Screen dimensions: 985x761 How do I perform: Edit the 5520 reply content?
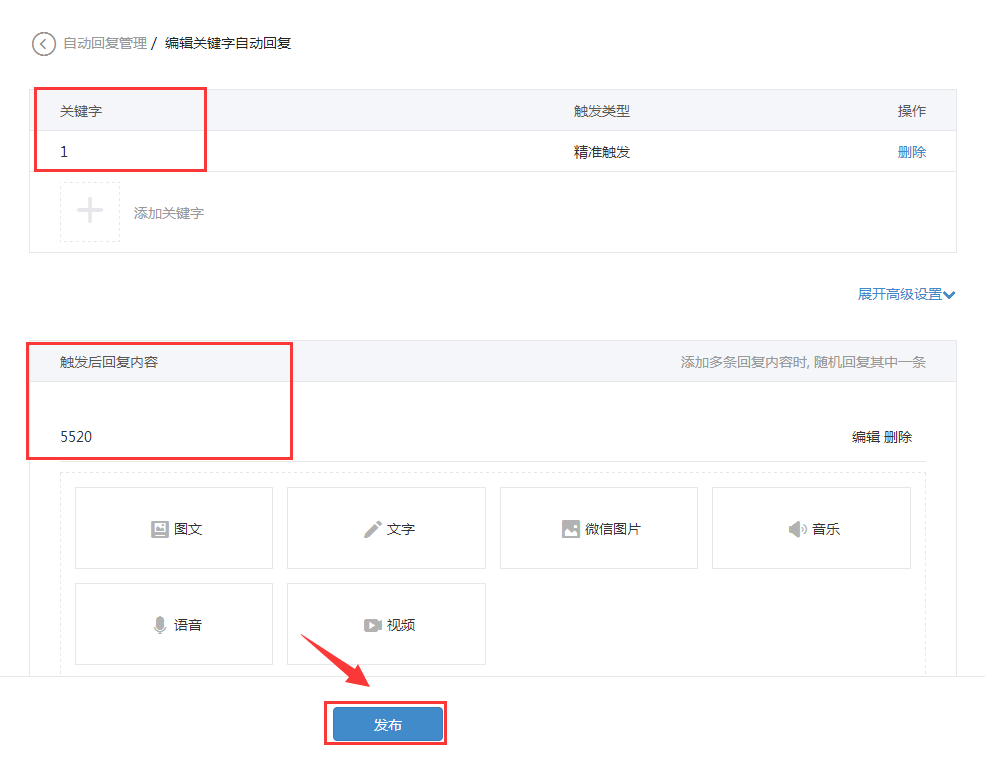coord(866,437)
